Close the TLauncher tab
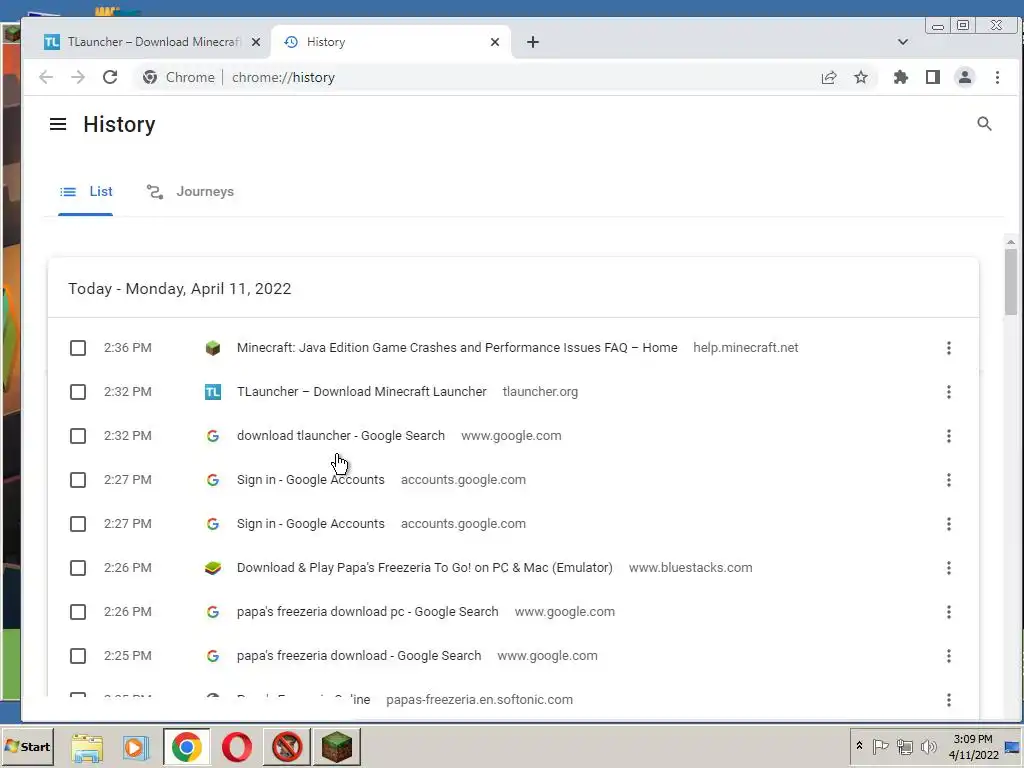Image resolution: width=1024 pixels, height=768 pixels. (x=256, y=42)
